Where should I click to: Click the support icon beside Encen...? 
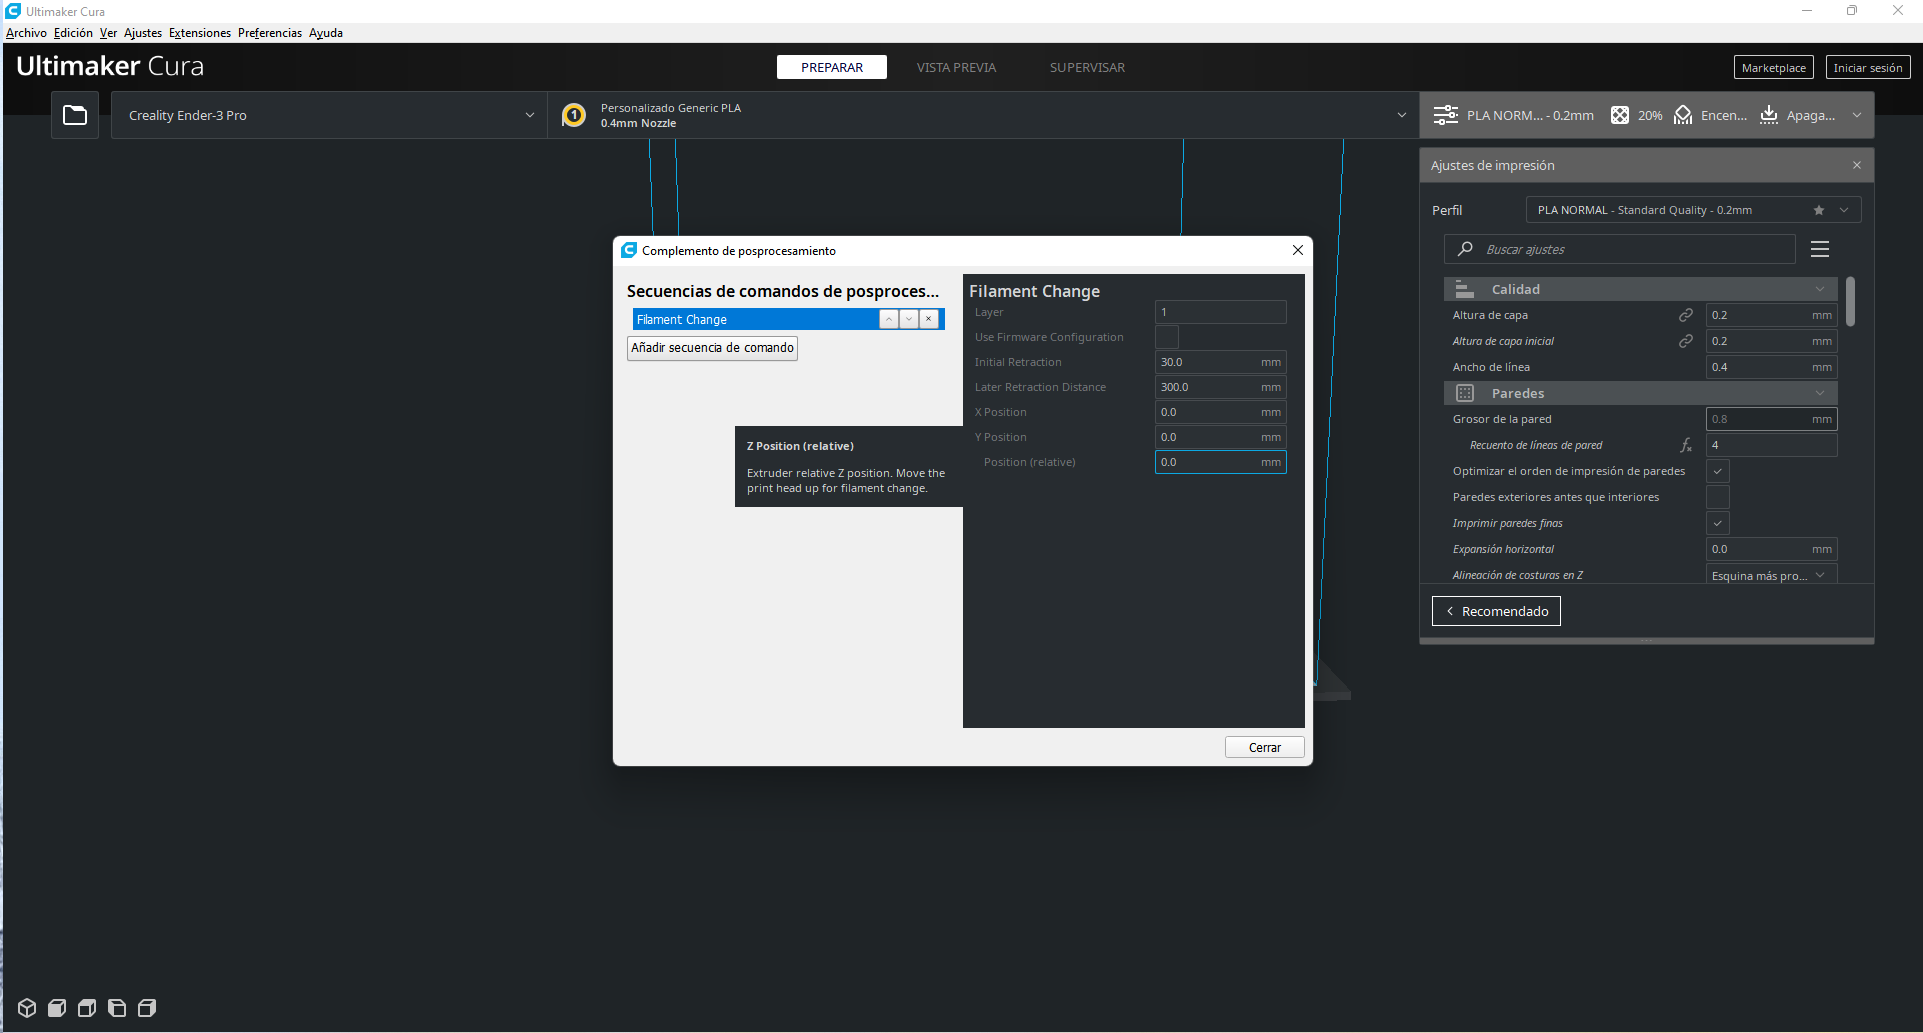point(1683,115)
